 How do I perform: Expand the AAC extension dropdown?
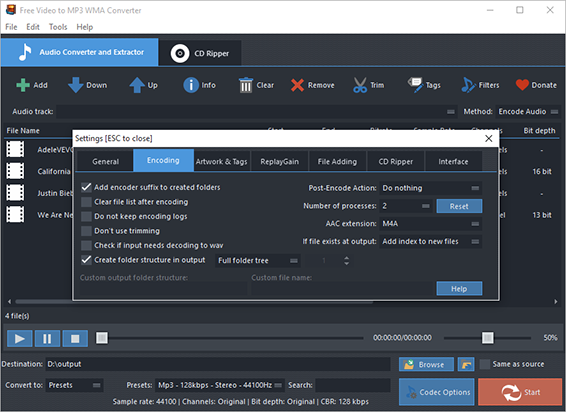431,224
